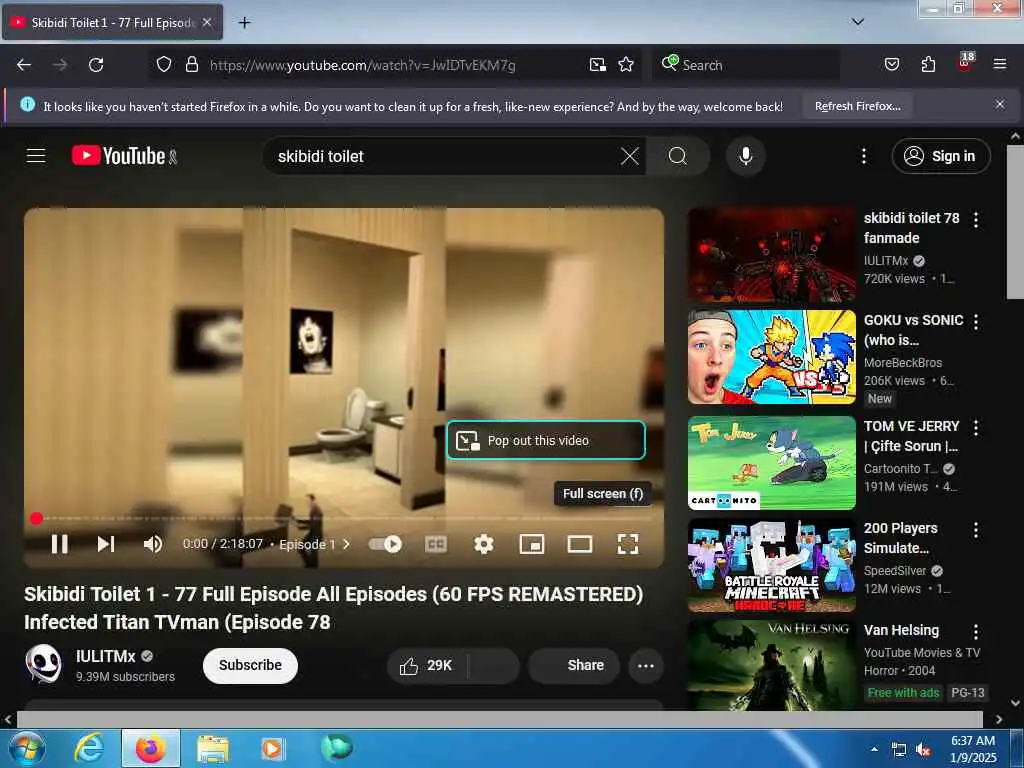Image resolution: width=1024 pixels, height=768 pixels.
Task: Clear the skibidi toilet search text
Action: coord(630,156)
